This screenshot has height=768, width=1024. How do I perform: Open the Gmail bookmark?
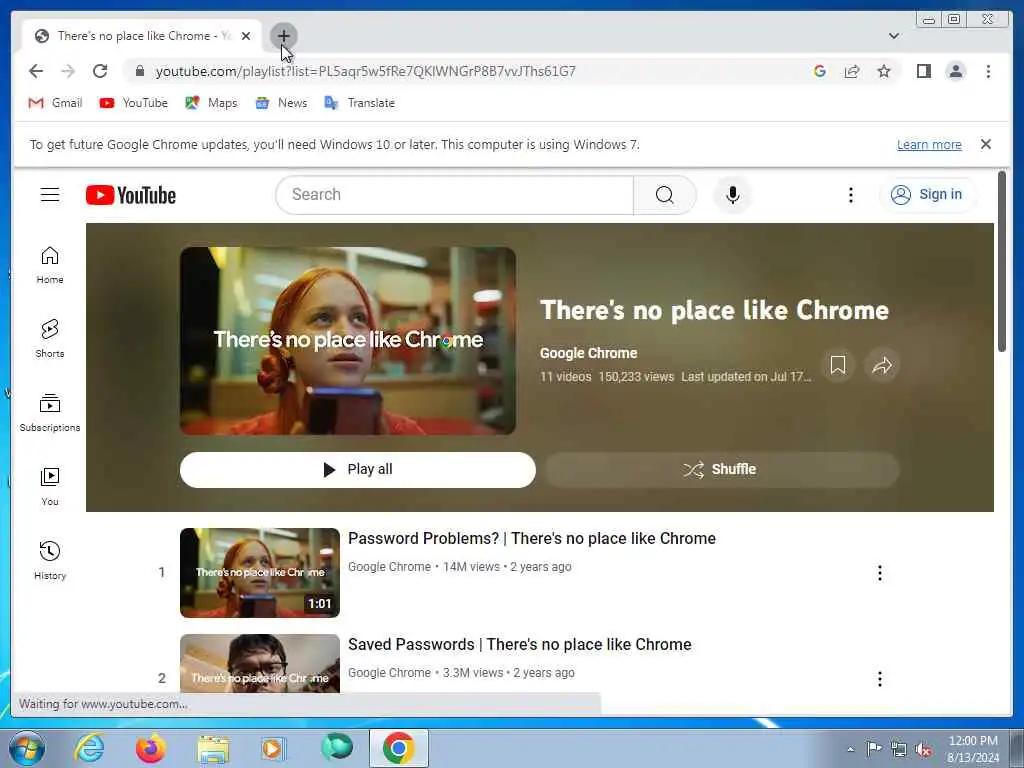coord(56,103)
